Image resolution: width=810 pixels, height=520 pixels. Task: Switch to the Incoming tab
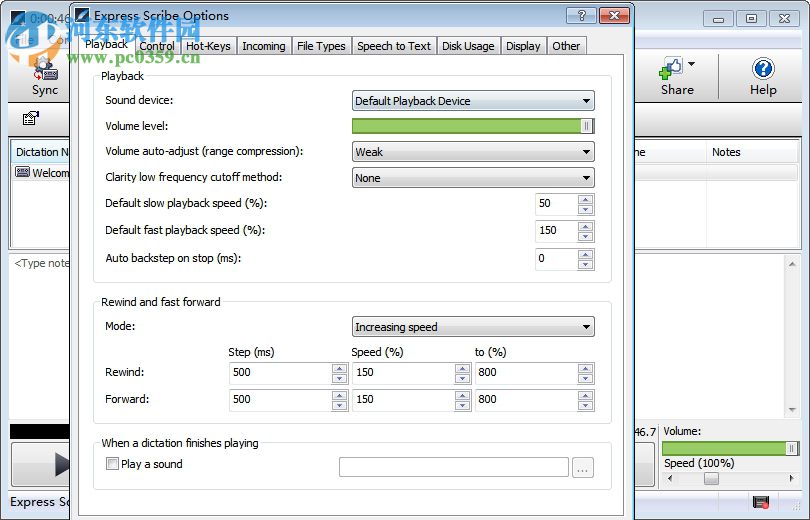tap(263, 46)
